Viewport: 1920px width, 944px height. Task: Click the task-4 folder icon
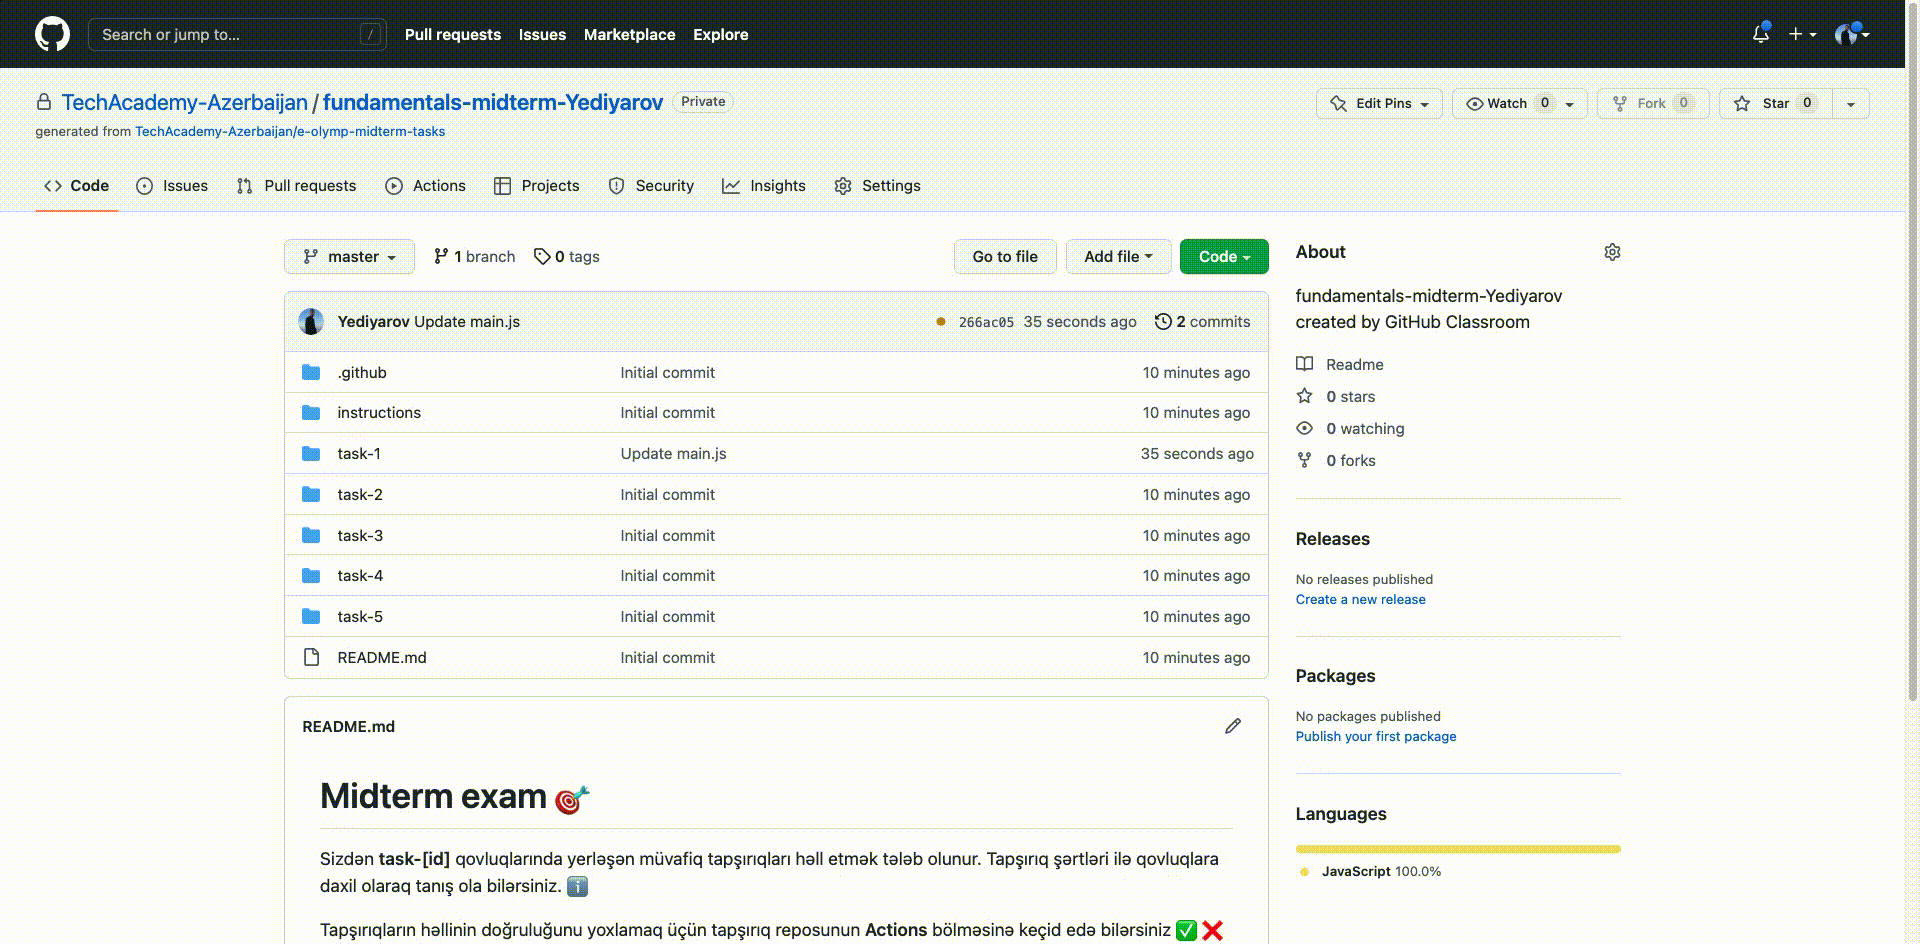point(311,575)
